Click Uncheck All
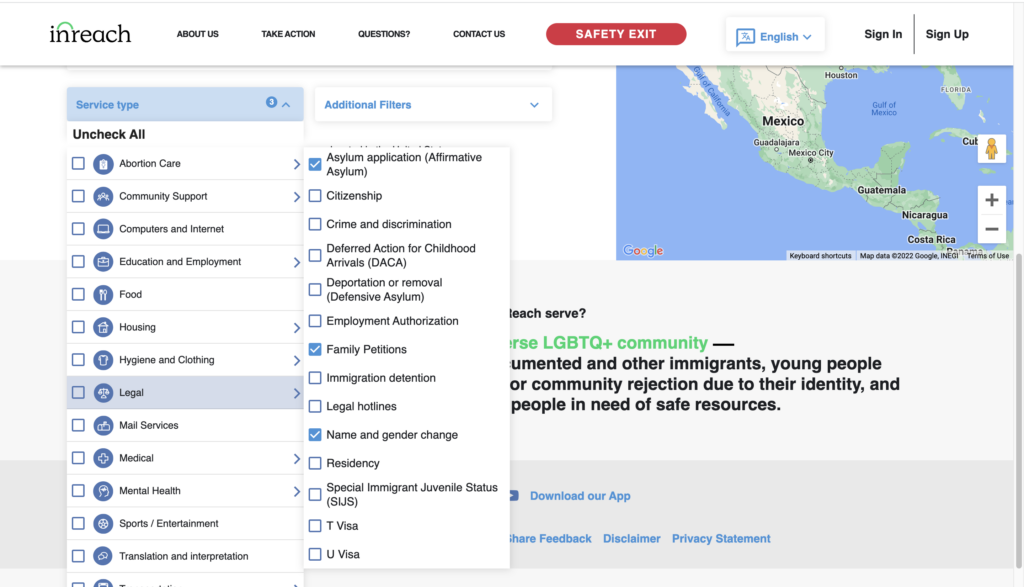 109,135
